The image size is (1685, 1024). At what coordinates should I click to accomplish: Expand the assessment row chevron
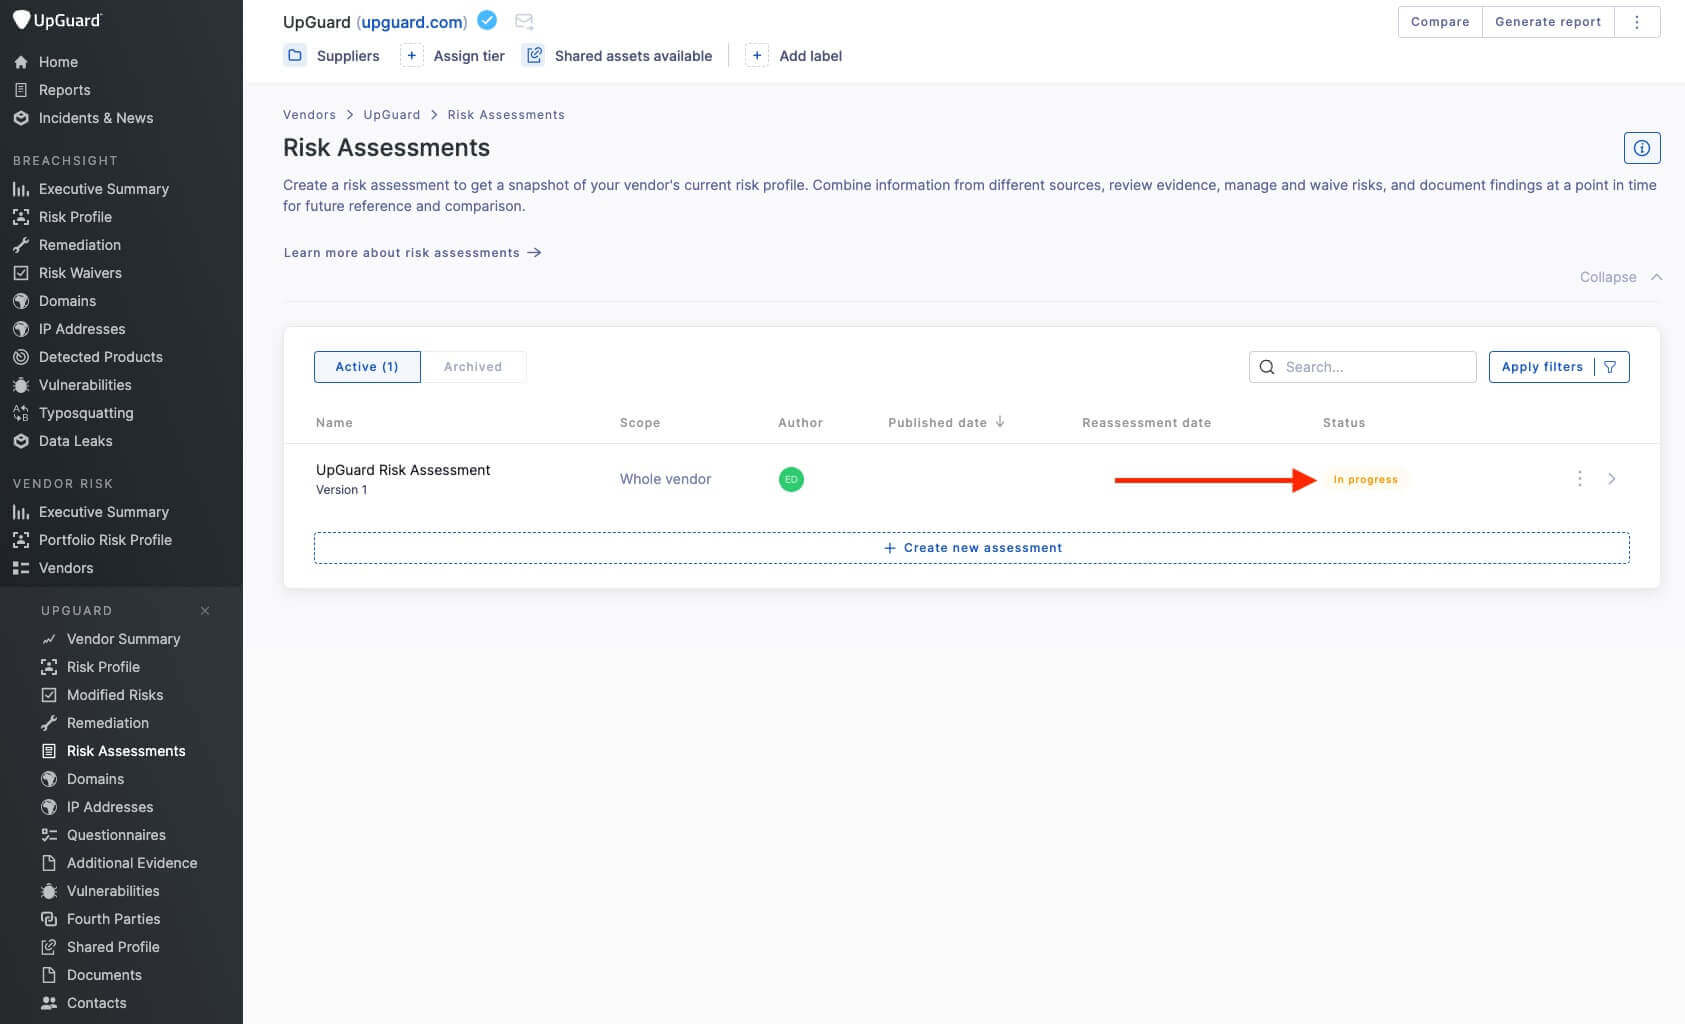[x=1612, y=479]
